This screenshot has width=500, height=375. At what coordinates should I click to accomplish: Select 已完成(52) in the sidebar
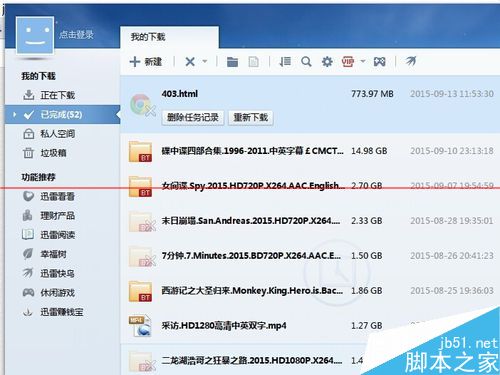coord(62,115)
